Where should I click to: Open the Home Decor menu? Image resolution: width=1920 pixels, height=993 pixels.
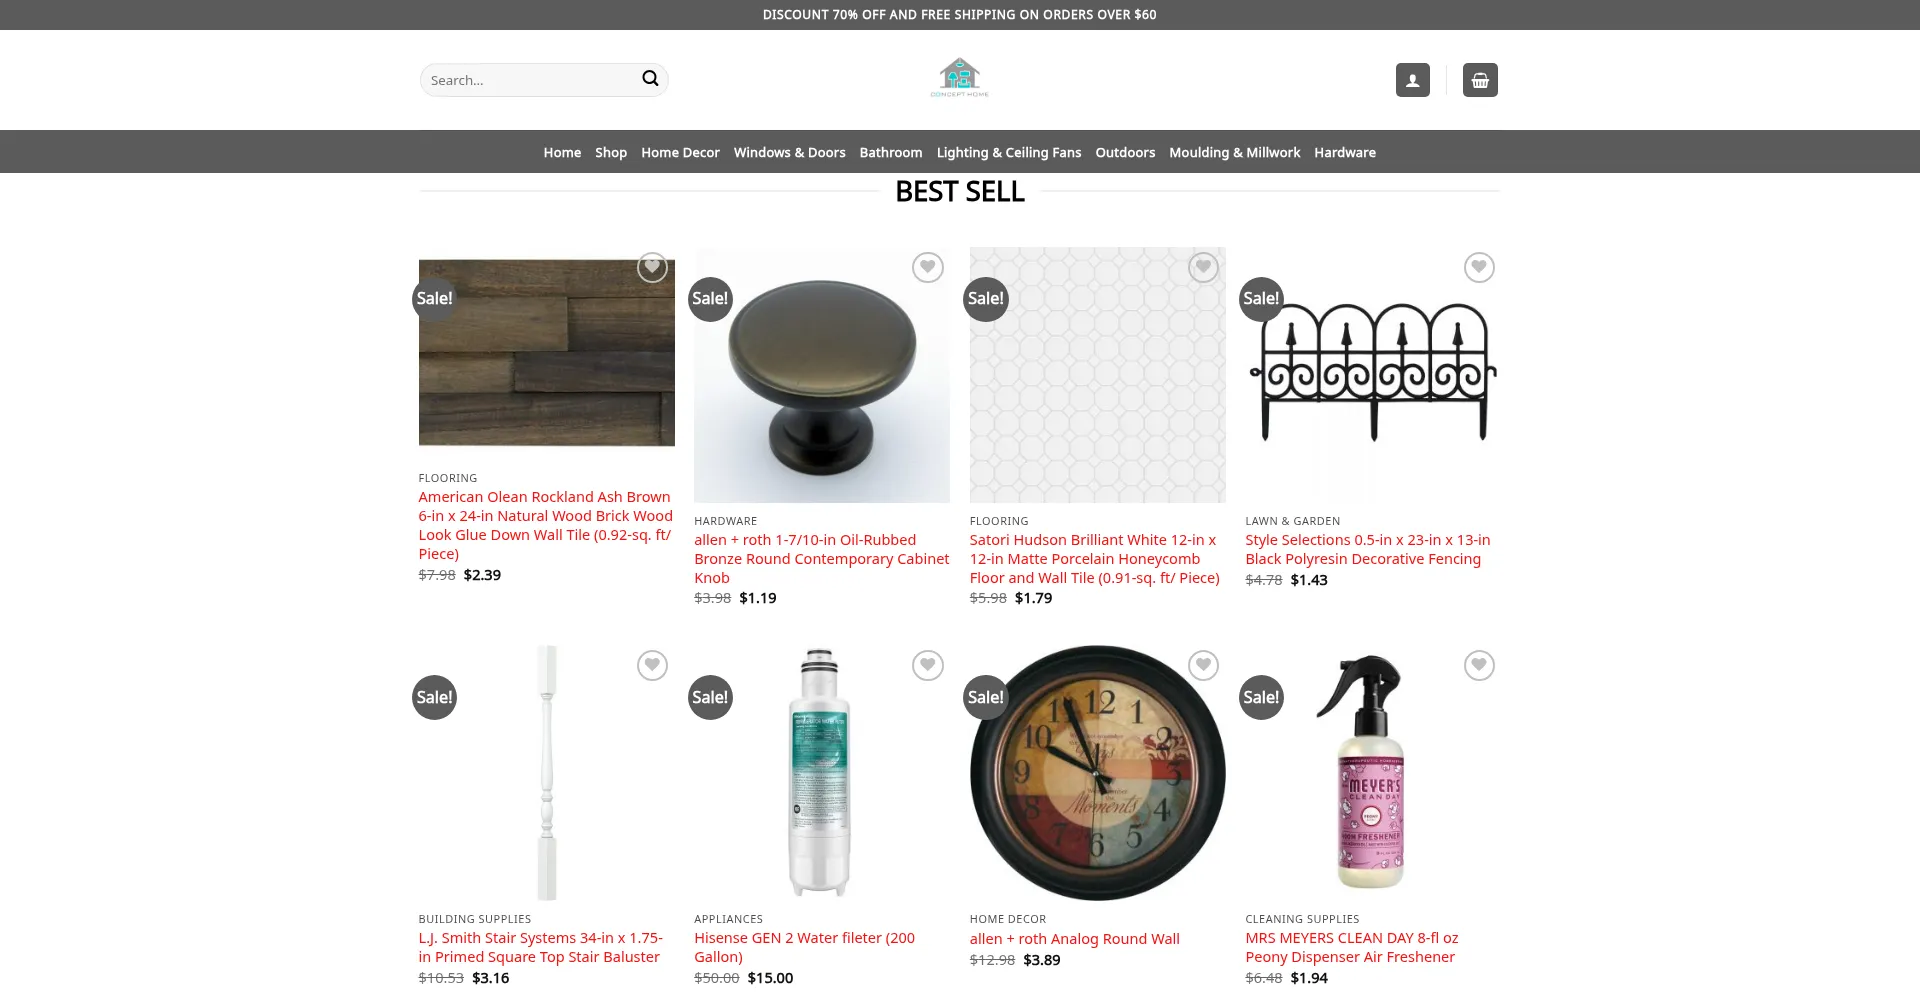click(680, 152)
